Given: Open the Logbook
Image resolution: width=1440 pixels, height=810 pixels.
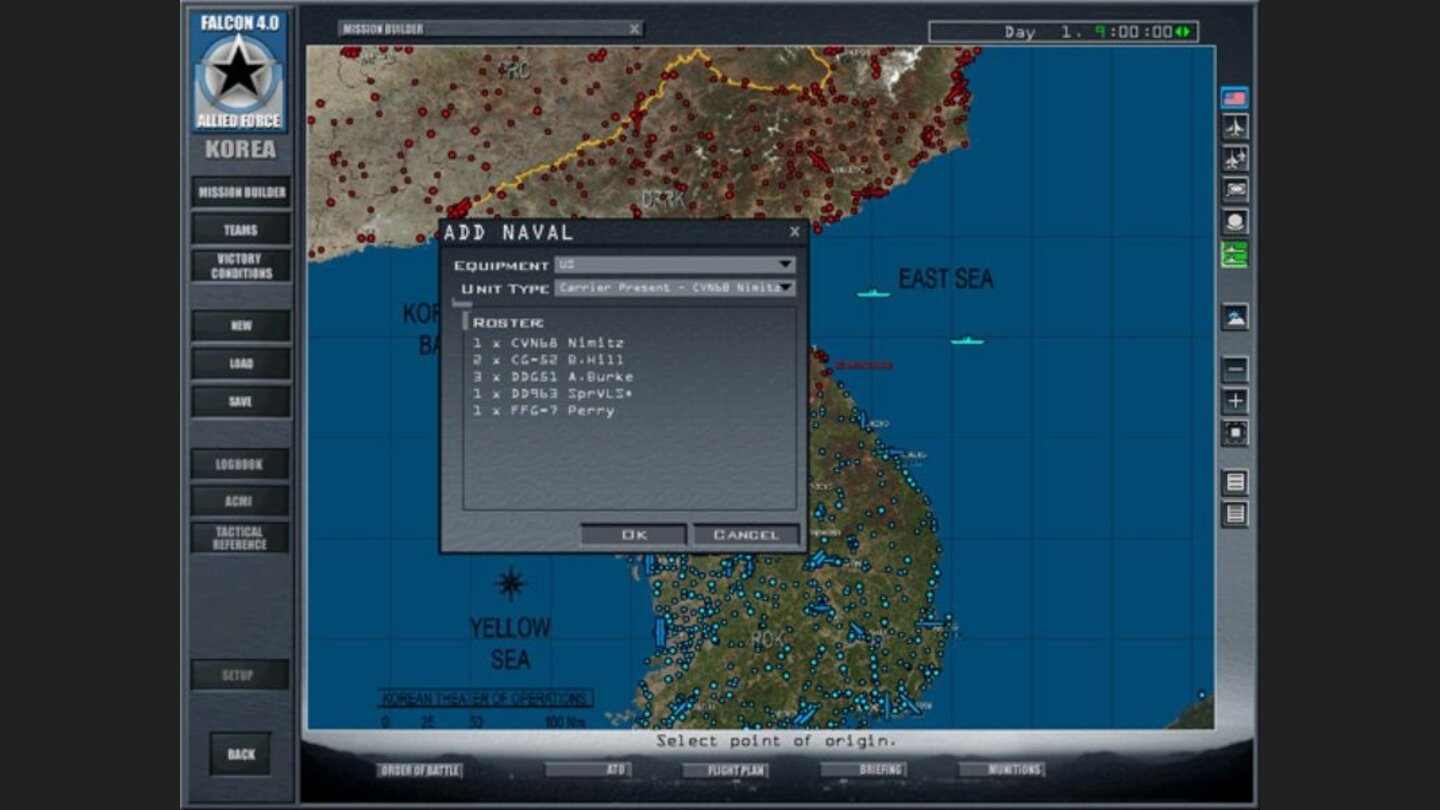Looking at the screenshot, I should [241, 464].
